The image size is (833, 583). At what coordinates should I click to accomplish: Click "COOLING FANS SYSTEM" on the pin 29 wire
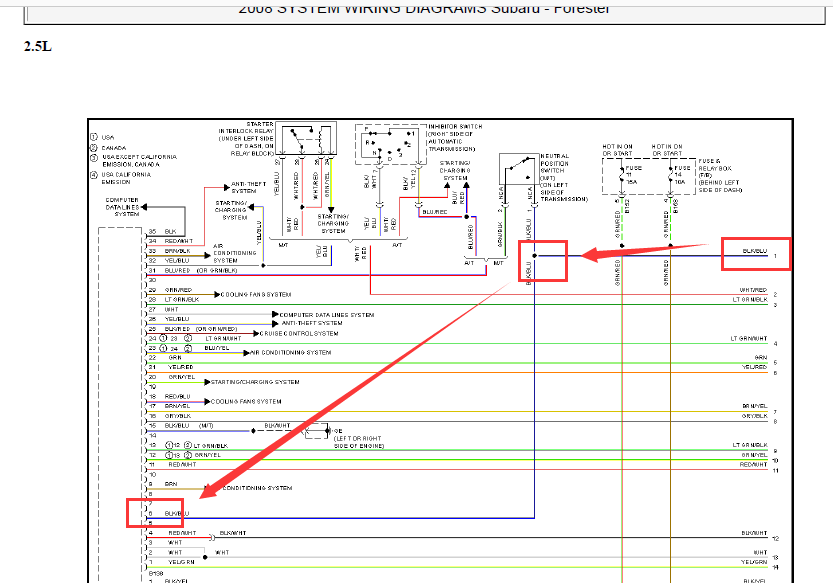(x=256, y=294)
